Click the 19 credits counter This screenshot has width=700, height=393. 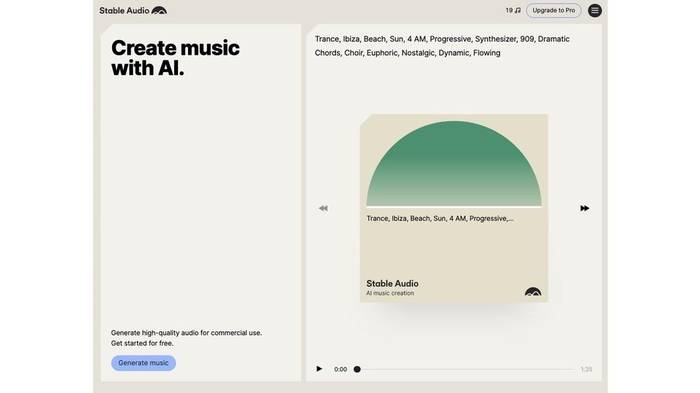pos(509,10)
